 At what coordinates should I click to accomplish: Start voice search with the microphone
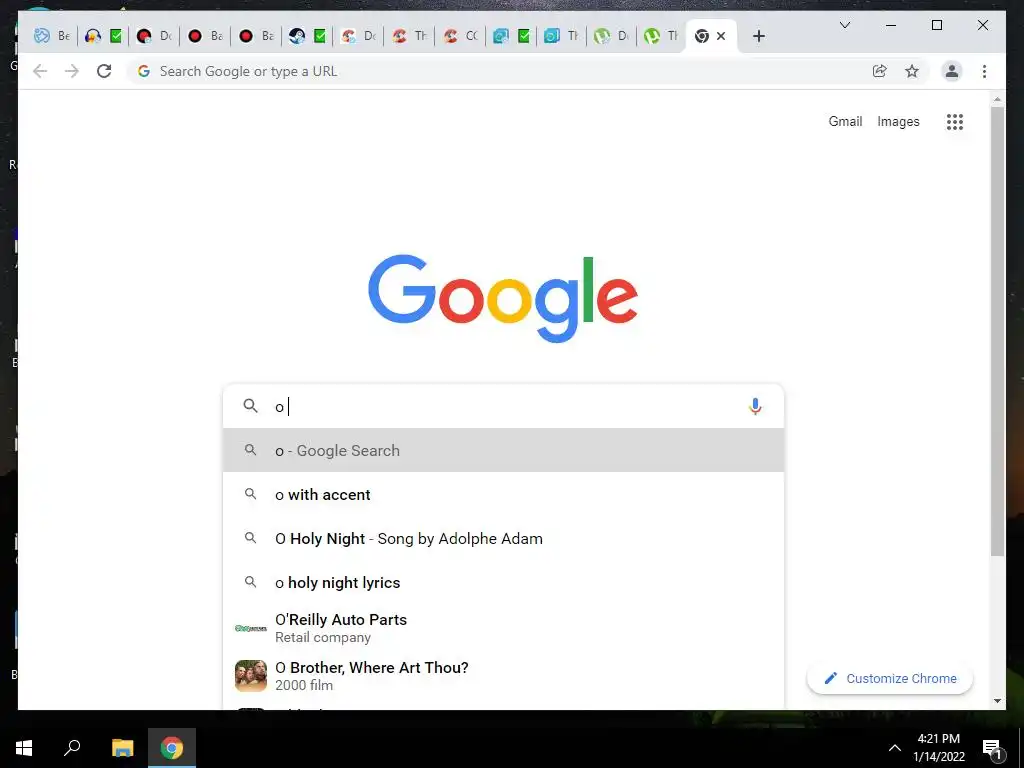(755, 406)
